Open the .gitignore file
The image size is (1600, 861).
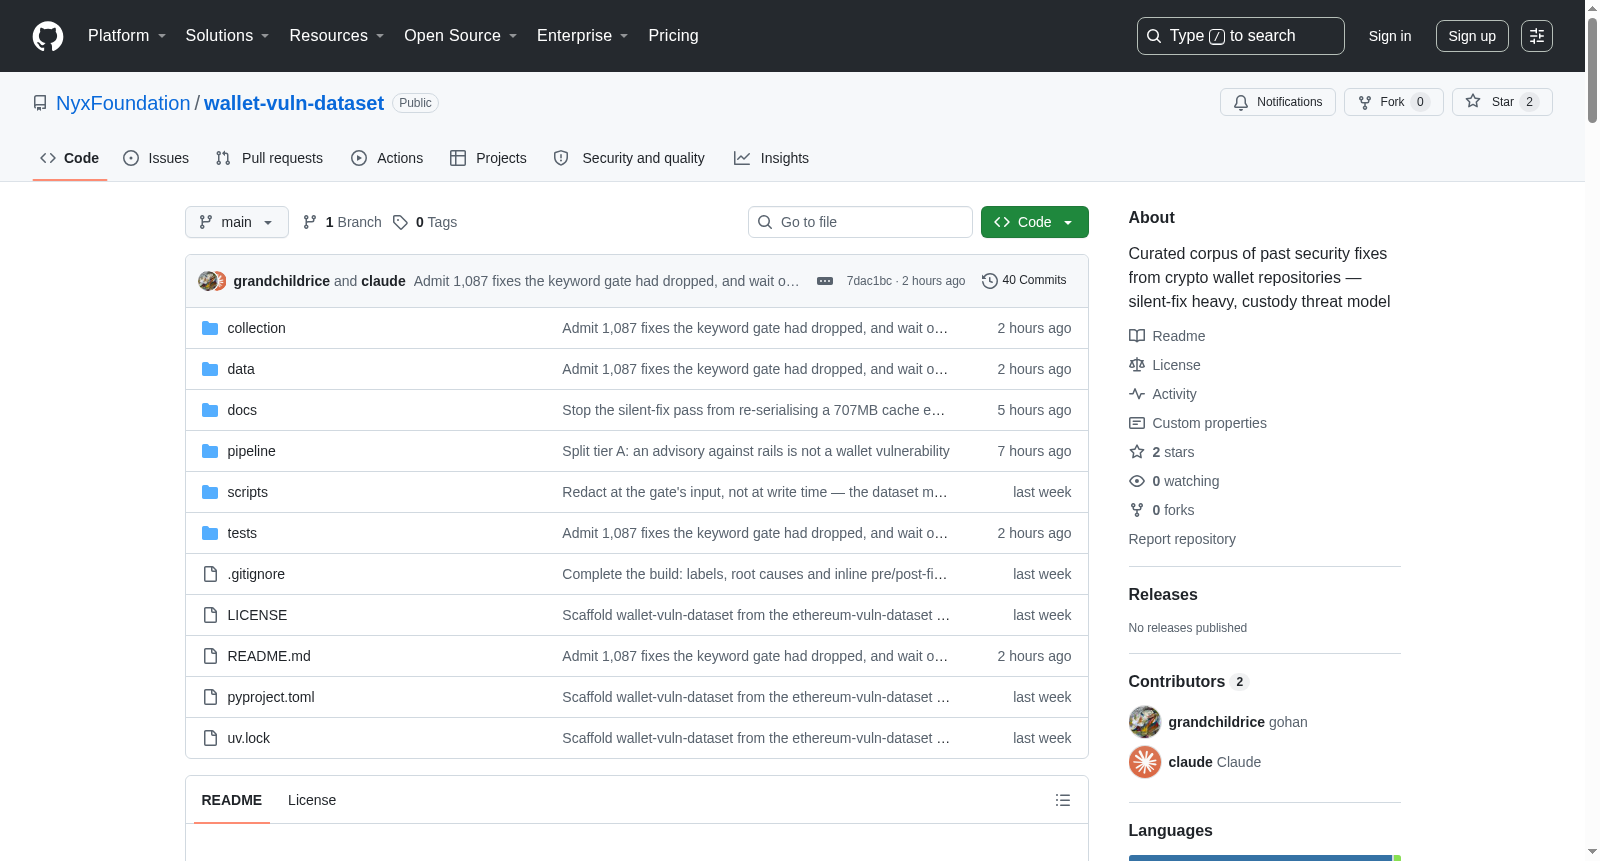click(x=256, y=574)
